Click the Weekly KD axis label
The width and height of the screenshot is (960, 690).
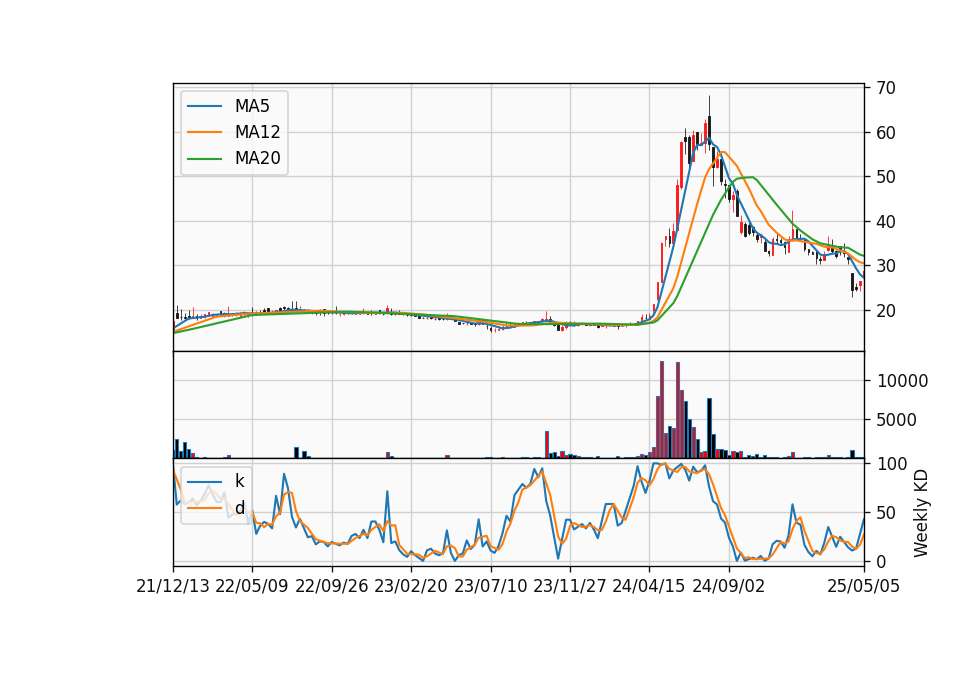tap(920, 513)
